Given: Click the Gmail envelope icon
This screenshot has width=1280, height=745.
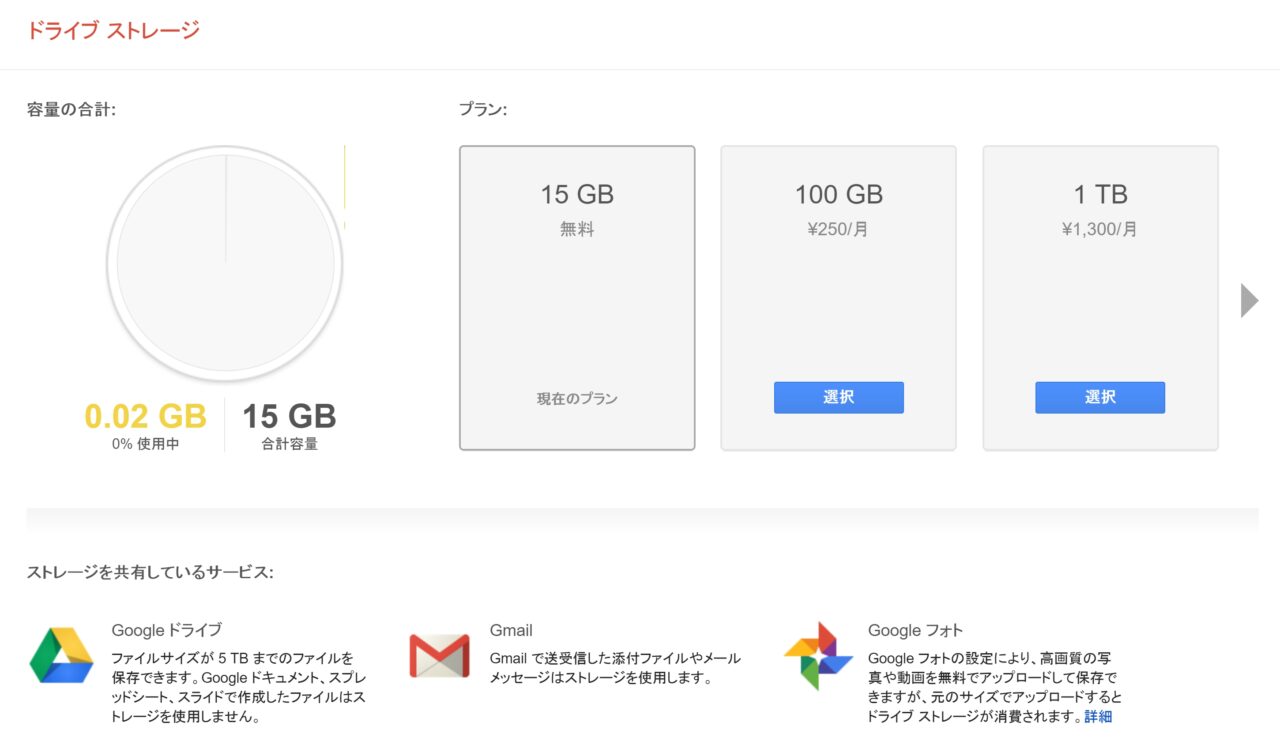Looking at the screenshot, I should (439, 656).
